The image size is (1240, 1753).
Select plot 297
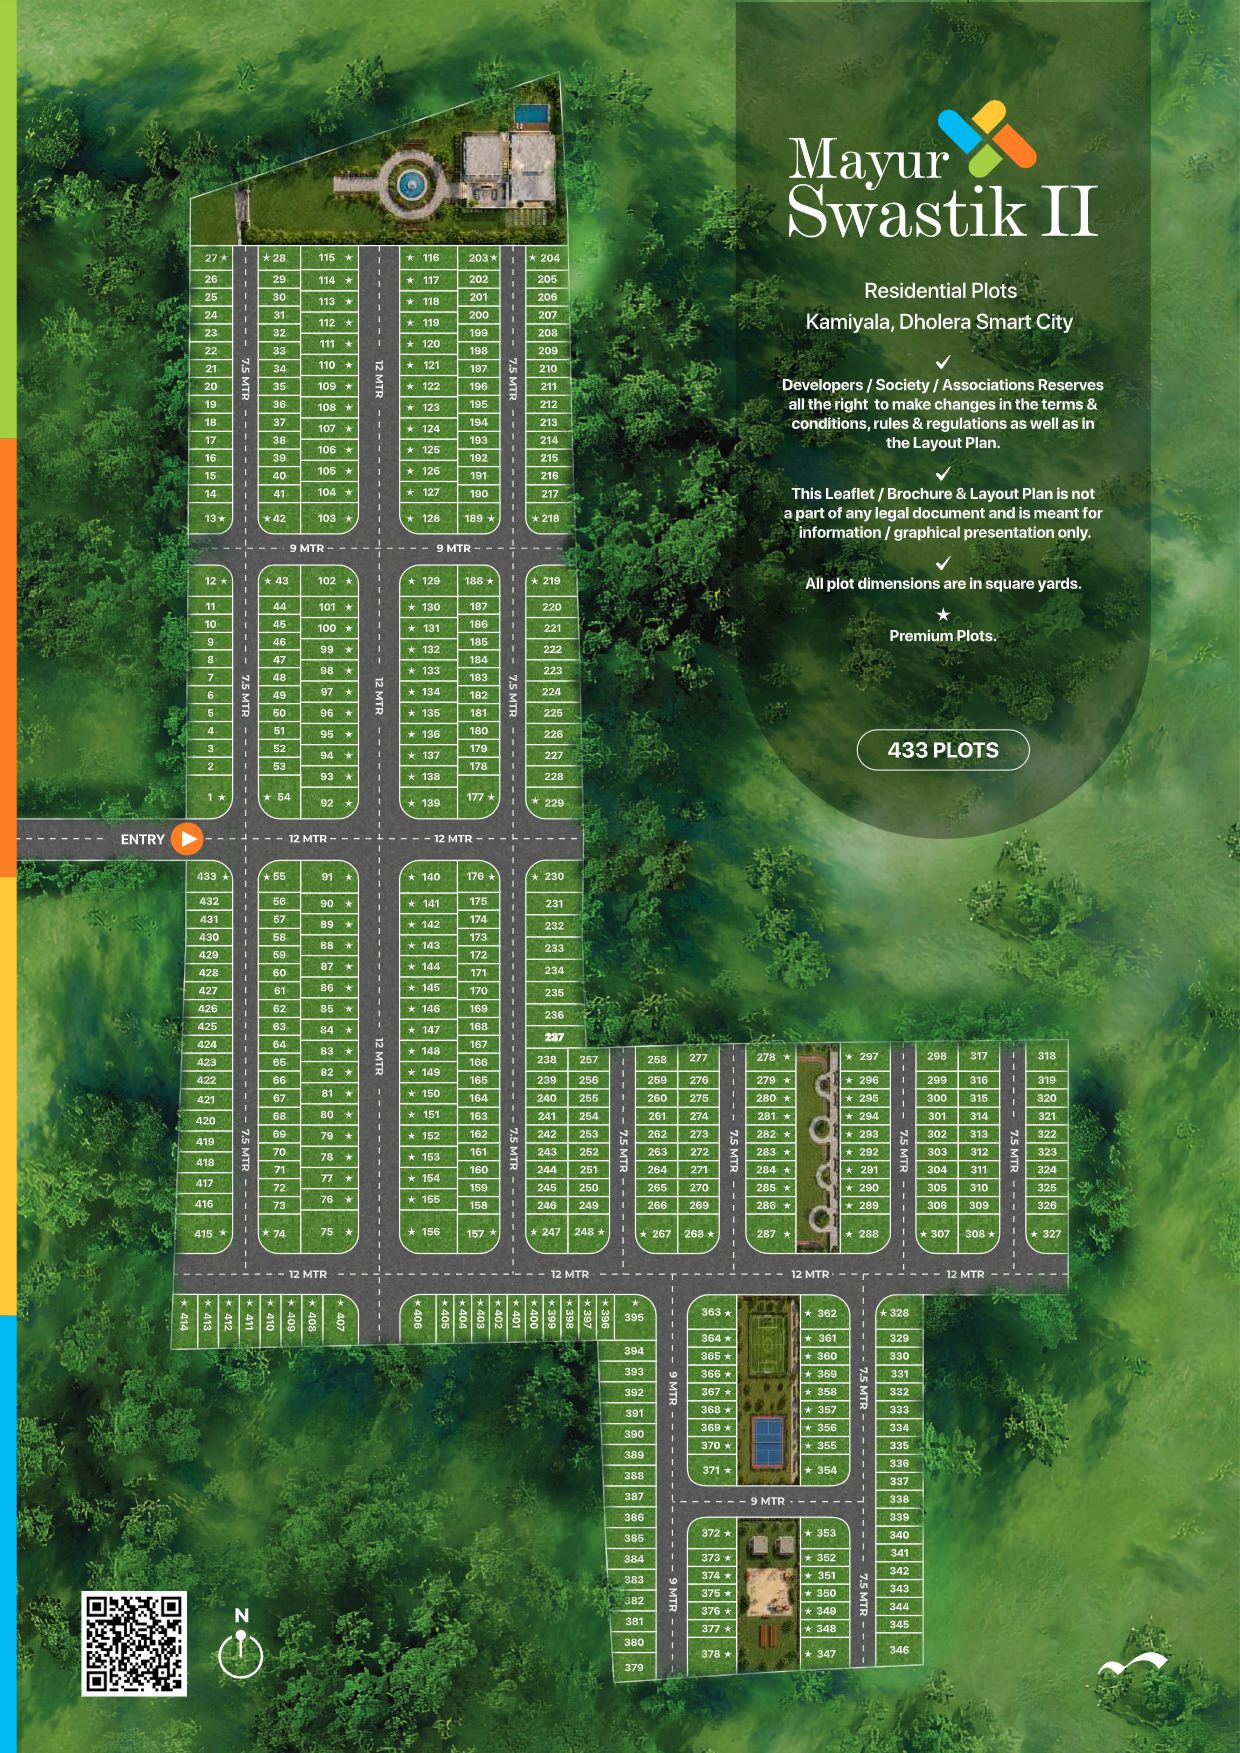tap(865, 1056)
